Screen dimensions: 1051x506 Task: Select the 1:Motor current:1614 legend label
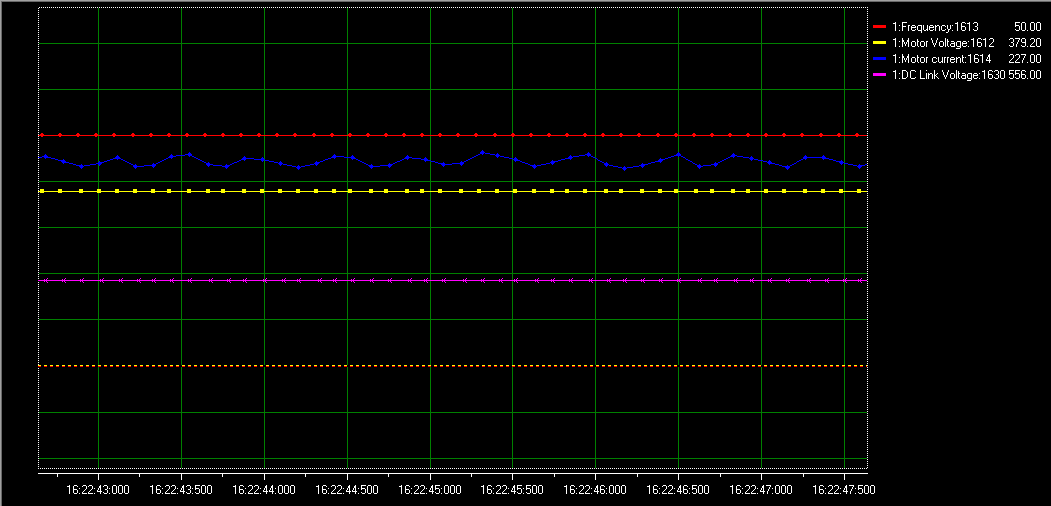click(x=942, y=59)
